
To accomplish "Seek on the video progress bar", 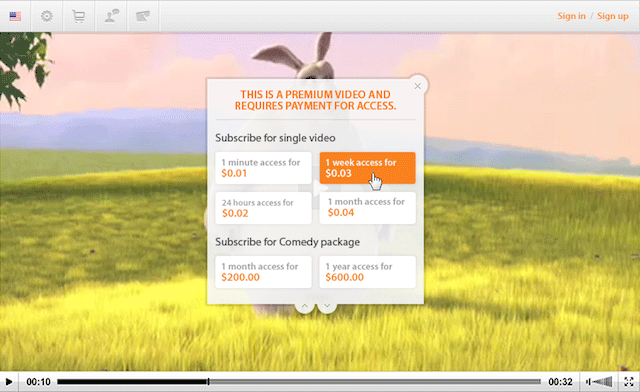I will pos(299,382).
